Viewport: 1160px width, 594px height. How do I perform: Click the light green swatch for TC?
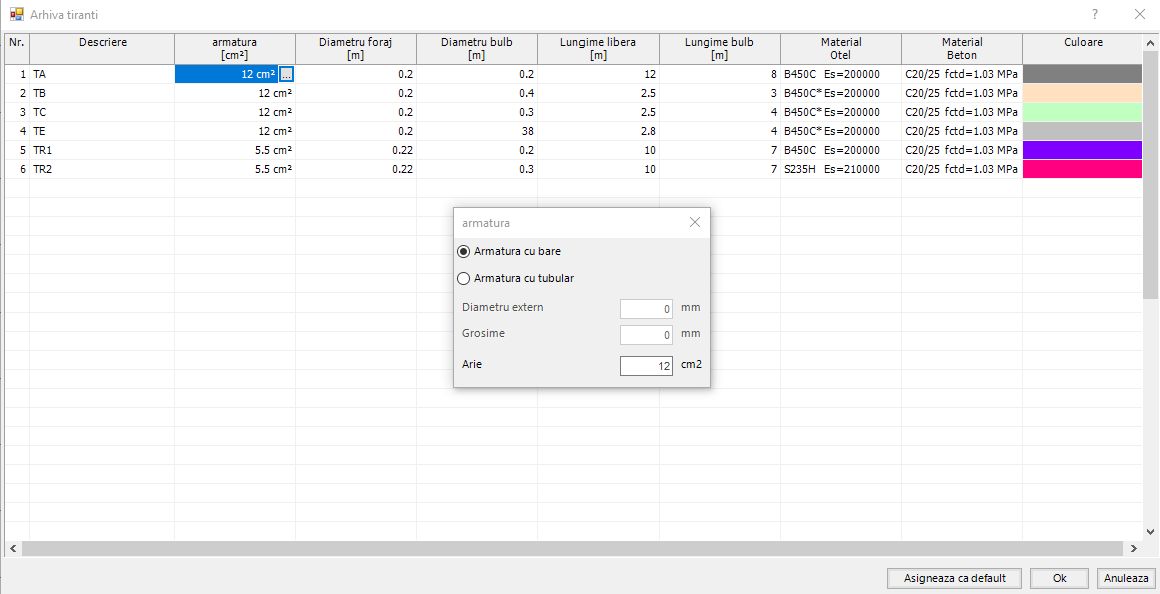(x=1082, y=112)
